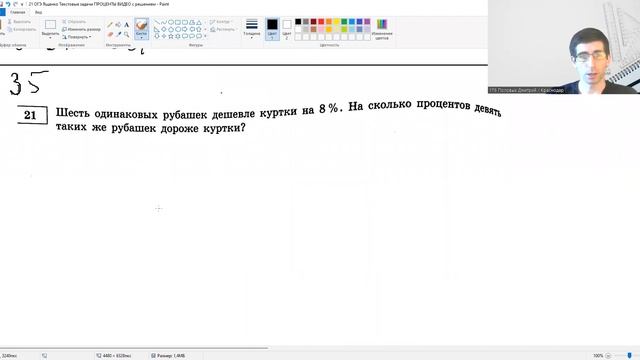Choose the Rounded rectangle shape
Screen dimensions: 640x360
click(x=185, y=22)
